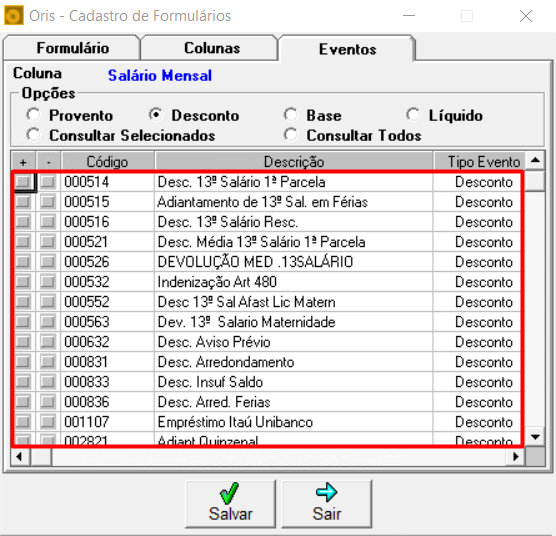Click the plus column header
556x536 pixels.
[23, 162]
